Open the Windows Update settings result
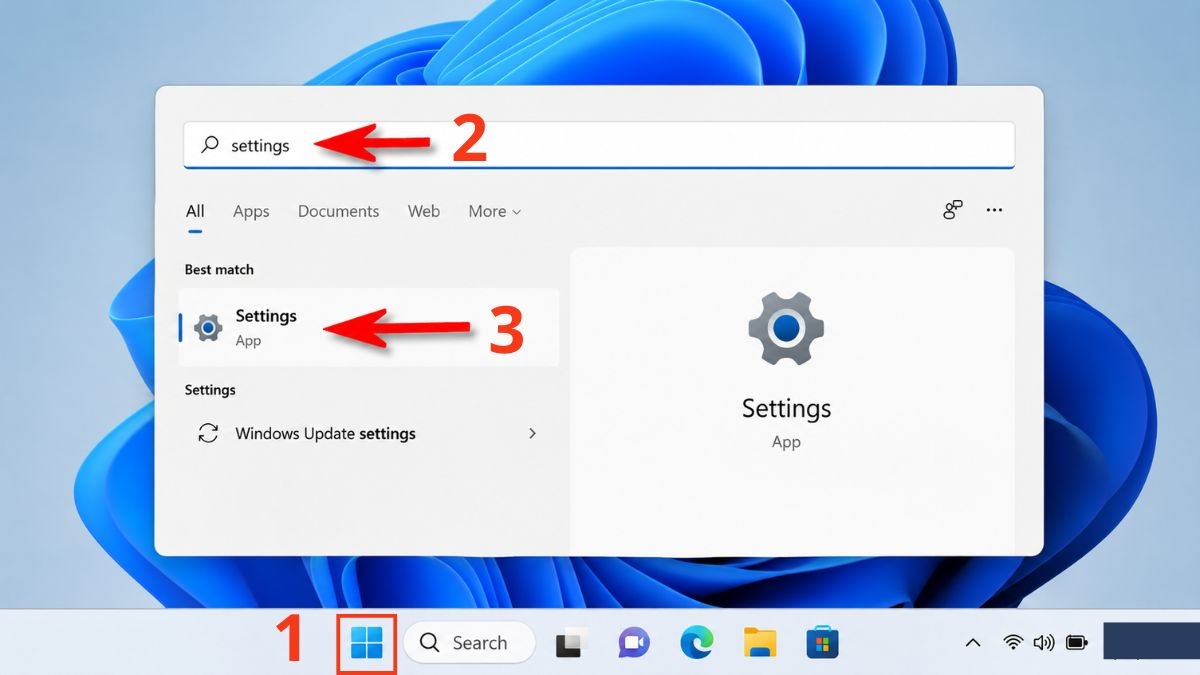The image size is (1200, 675). click(x=368, y=434)
